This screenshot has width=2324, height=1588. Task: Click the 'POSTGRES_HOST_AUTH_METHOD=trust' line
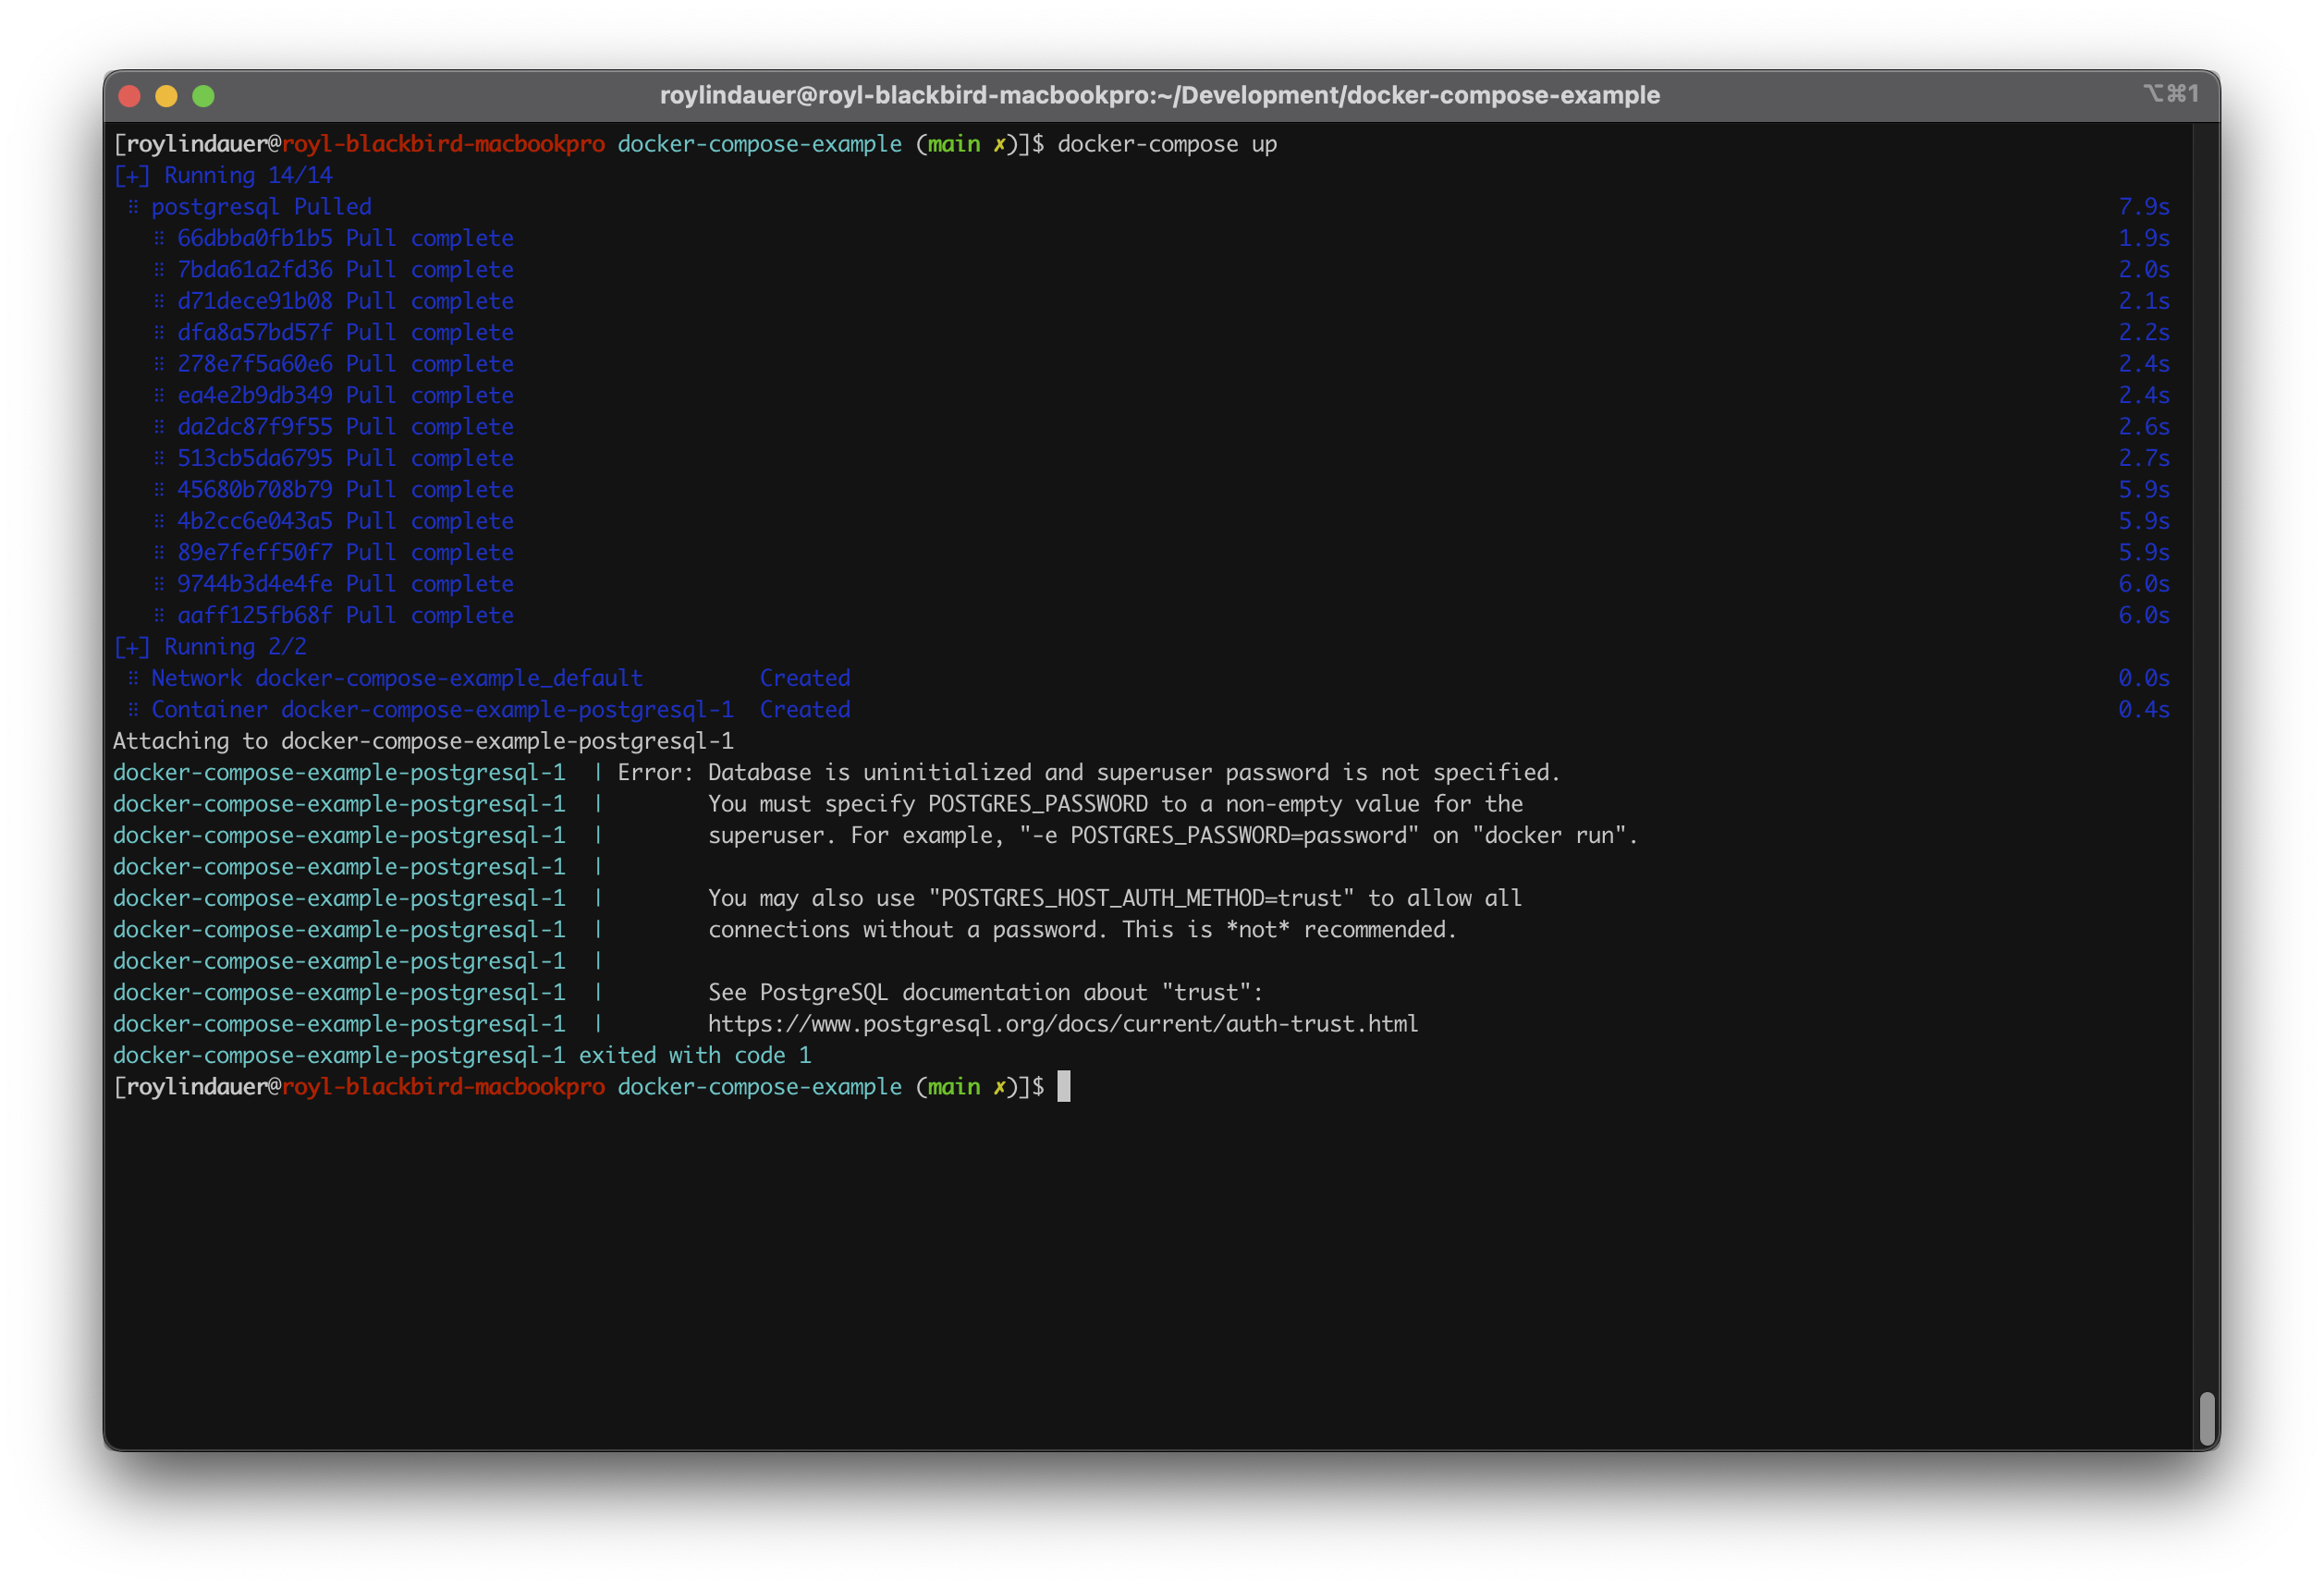pyautogui.click(x=1115, y=898)
